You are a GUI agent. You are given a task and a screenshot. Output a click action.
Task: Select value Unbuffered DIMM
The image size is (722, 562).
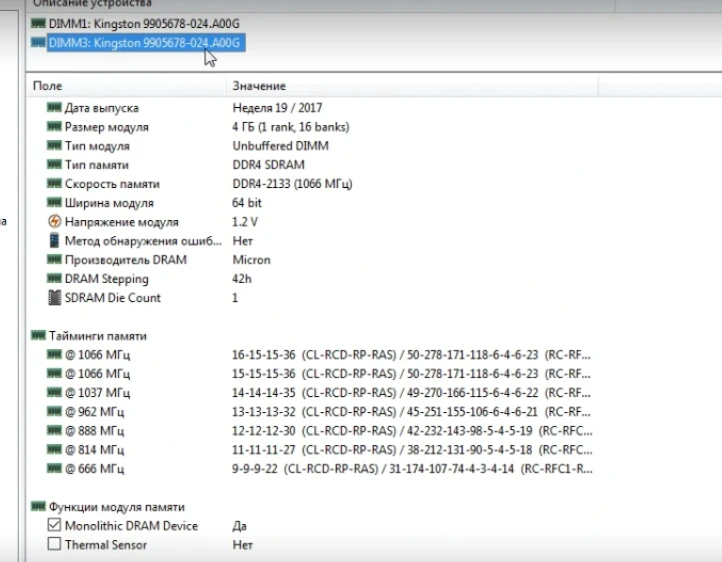(x=280, y=146)
